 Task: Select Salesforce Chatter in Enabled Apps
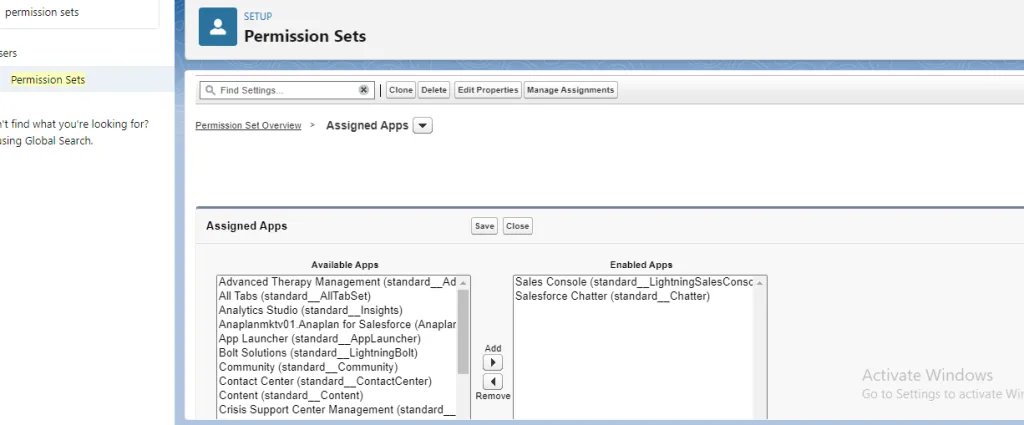634,296
